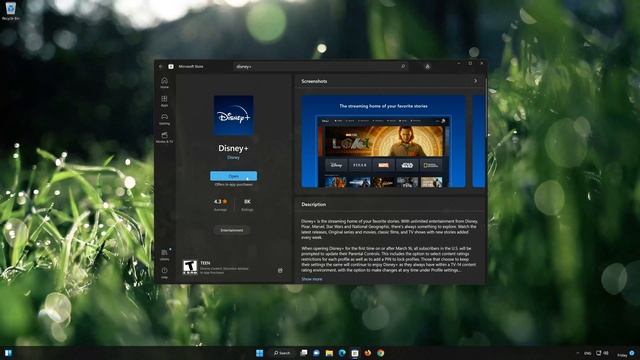Click the 8K ratings count
Viewport: 640px width, 360px height.
[247, 204]
